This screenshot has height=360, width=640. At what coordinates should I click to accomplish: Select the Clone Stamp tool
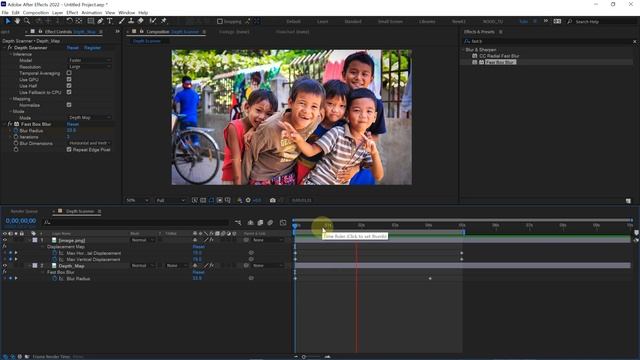[x=131, y=21]
